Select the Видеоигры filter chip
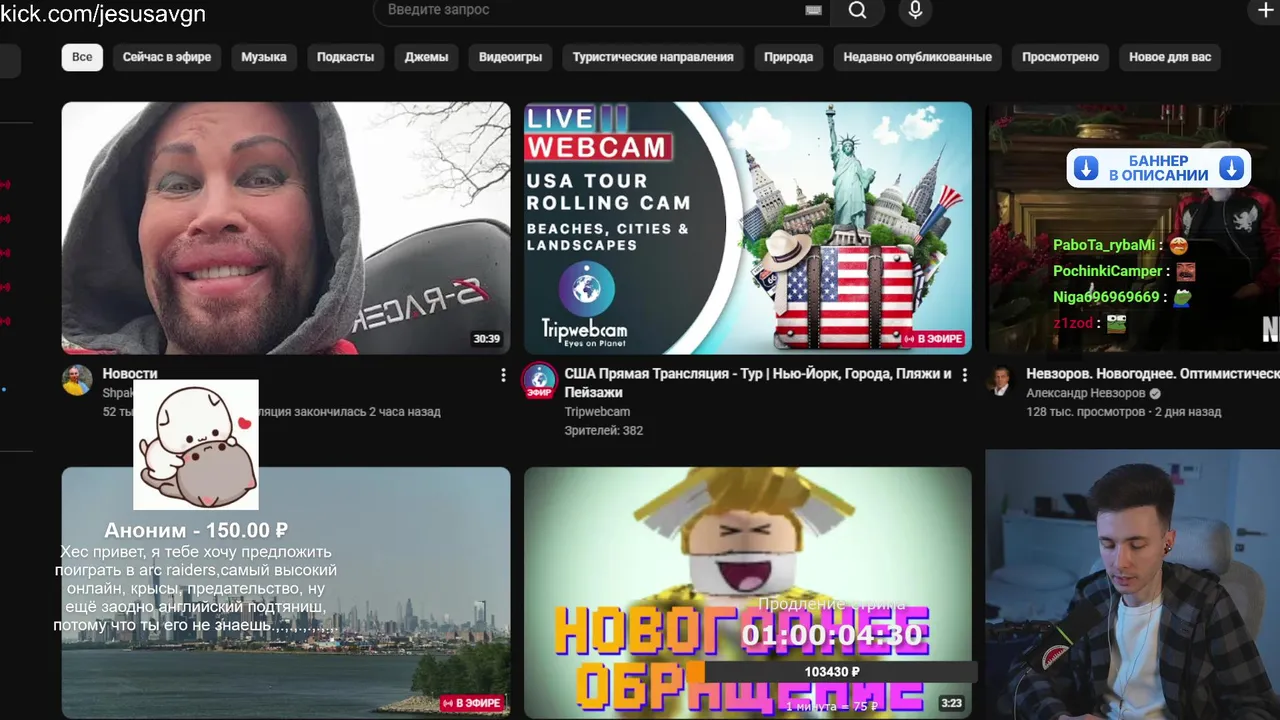 (x=510, y=57)
